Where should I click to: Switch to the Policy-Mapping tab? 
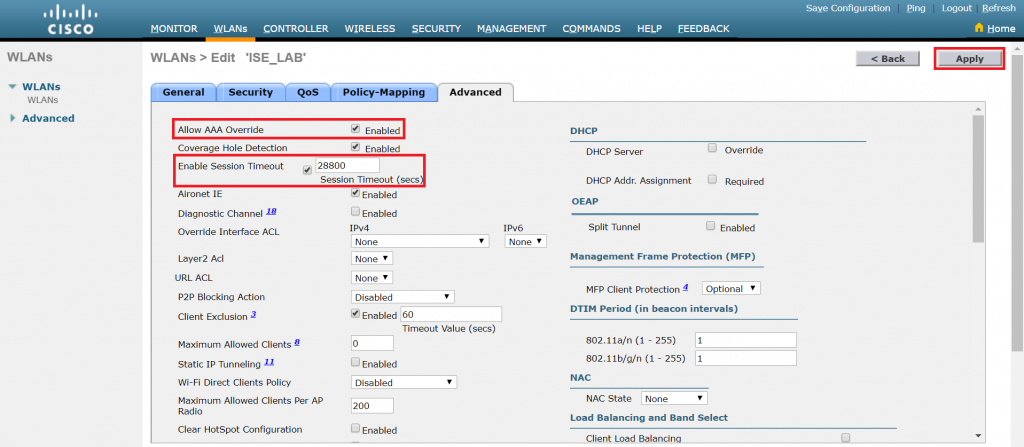384,92
